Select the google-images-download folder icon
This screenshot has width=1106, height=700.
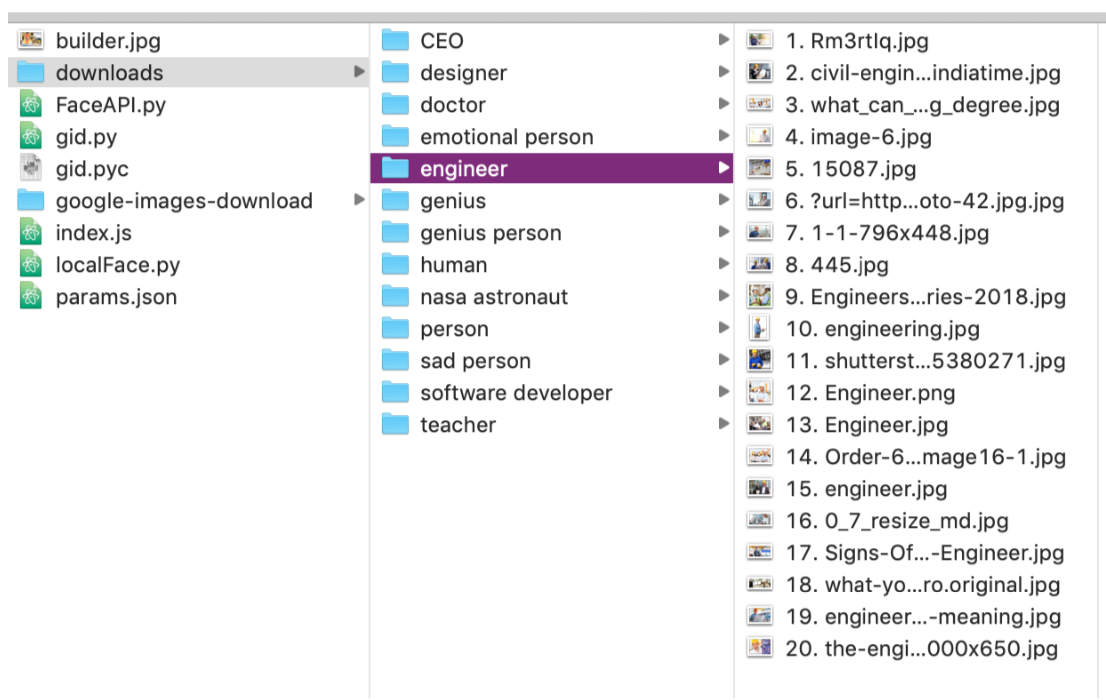30,200
